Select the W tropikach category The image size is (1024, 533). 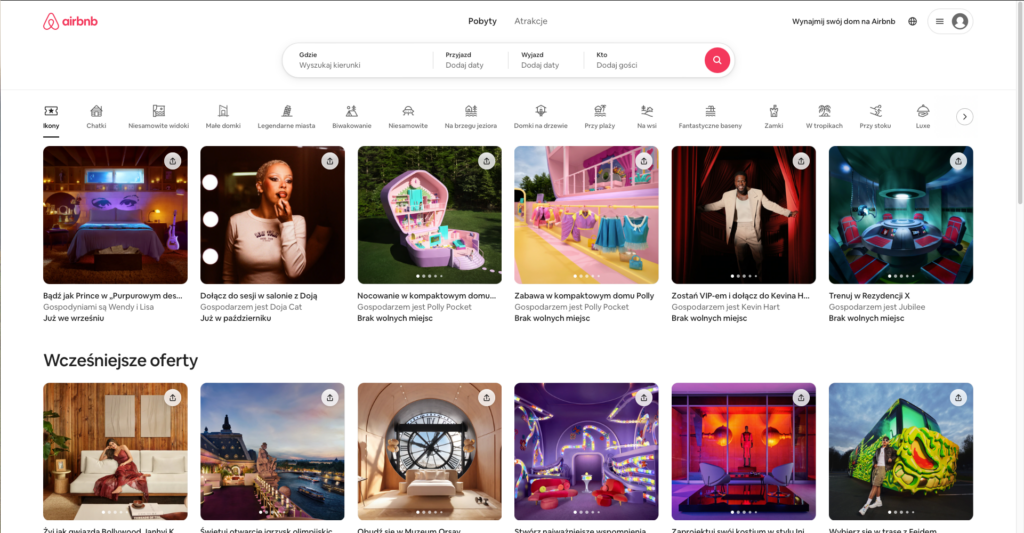pos(824,116)
